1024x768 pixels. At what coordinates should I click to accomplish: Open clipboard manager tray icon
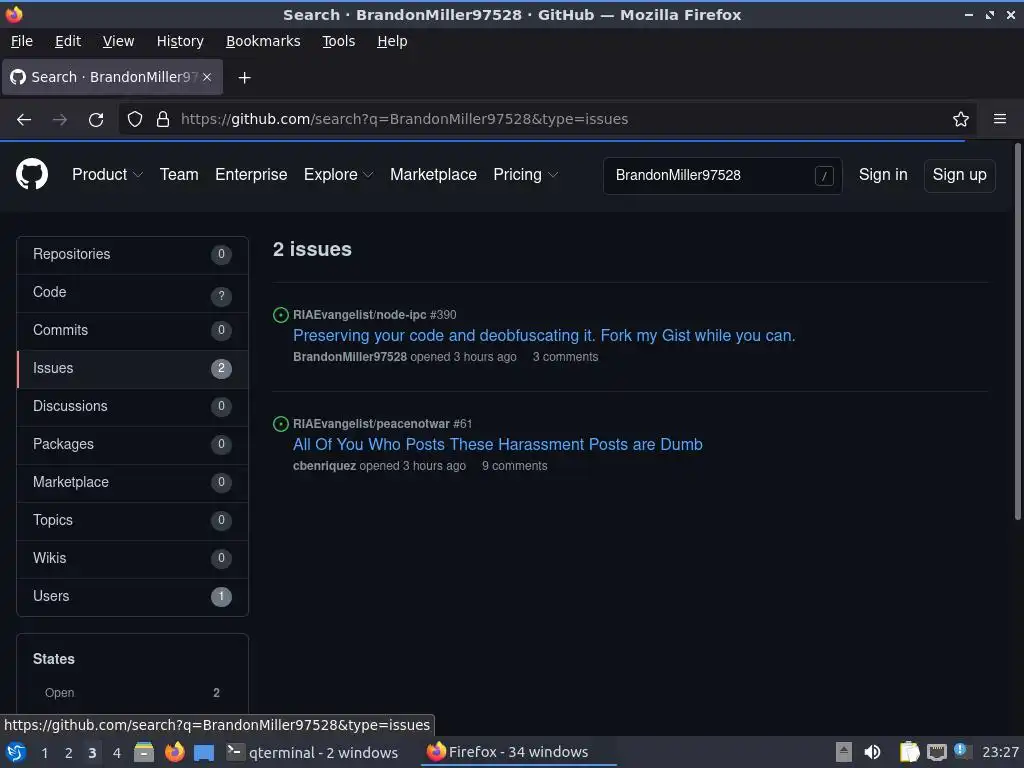(909, 752)
